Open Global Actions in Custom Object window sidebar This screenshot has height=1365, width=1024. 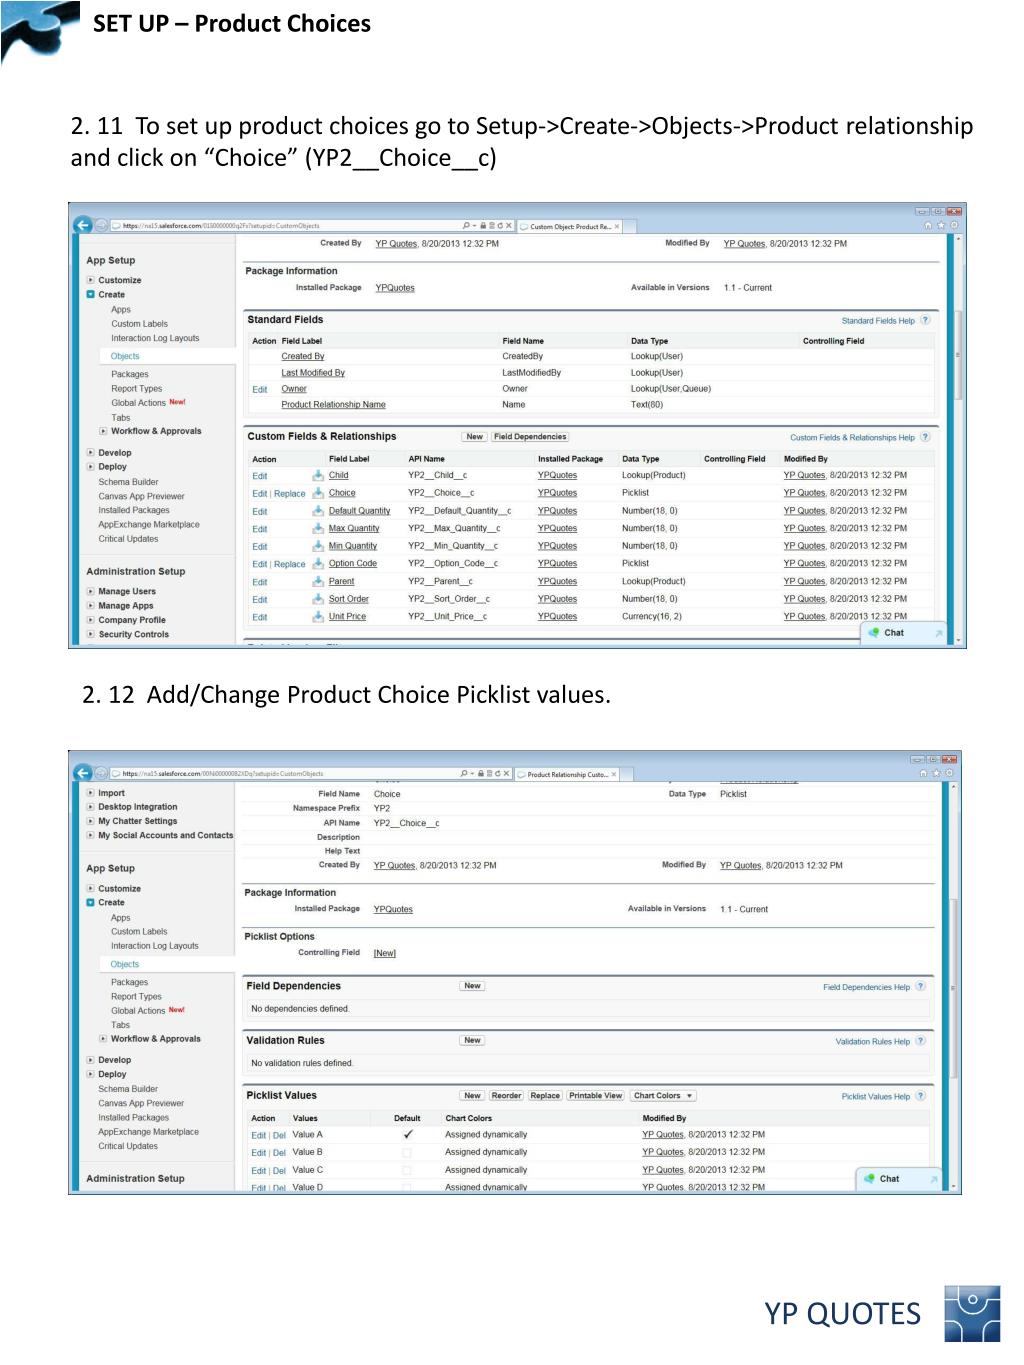138,403
